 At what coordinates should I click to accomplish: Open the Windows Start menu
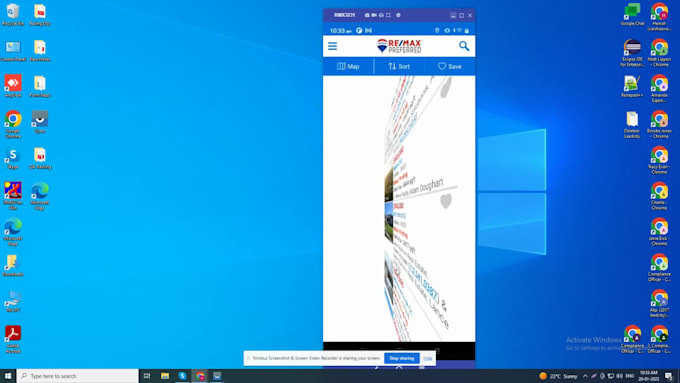[x=8, y=376]
